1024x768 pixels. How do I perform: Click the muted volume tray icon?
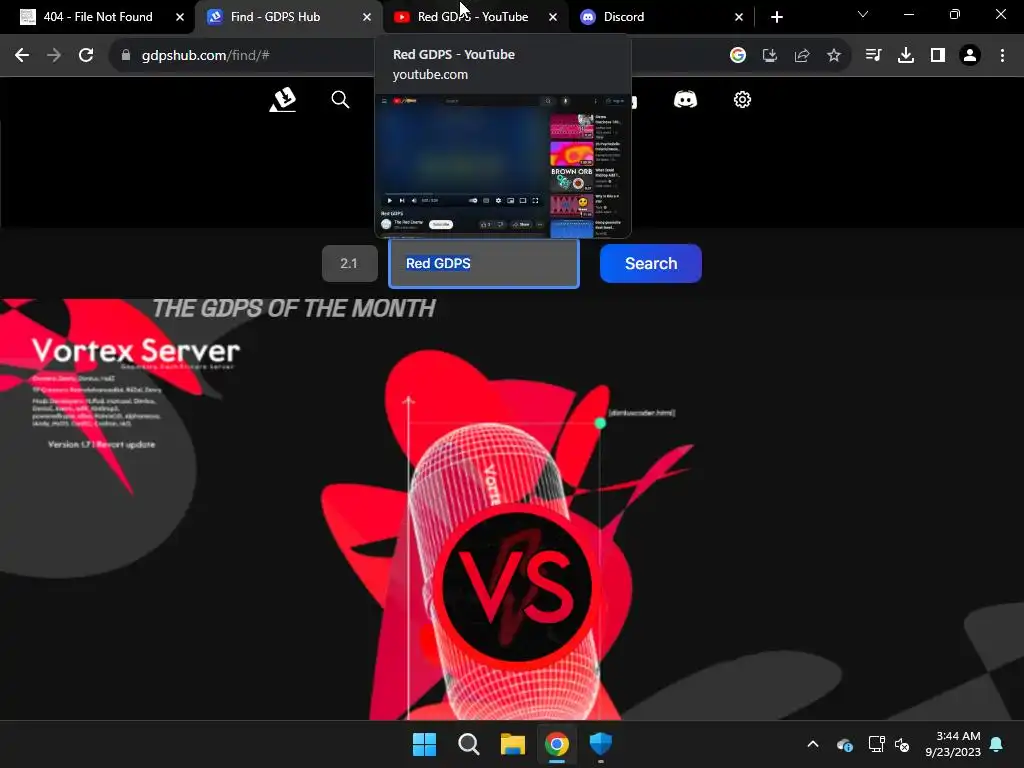tap(902, 744)
